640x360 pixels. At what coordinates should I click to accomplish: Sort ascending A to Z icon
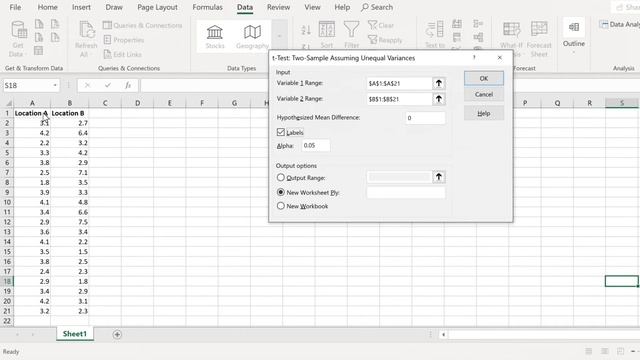click(x=306, y=29)
